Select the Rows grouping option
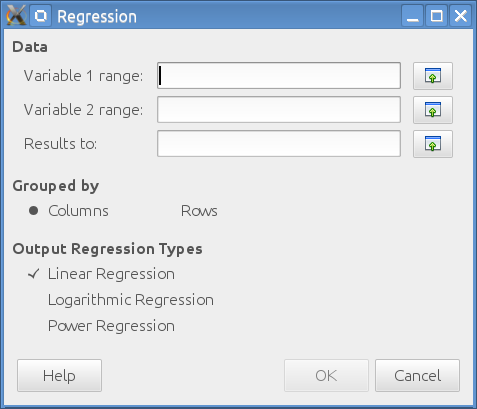The image size is (477, 409). (x=199, y=211)
